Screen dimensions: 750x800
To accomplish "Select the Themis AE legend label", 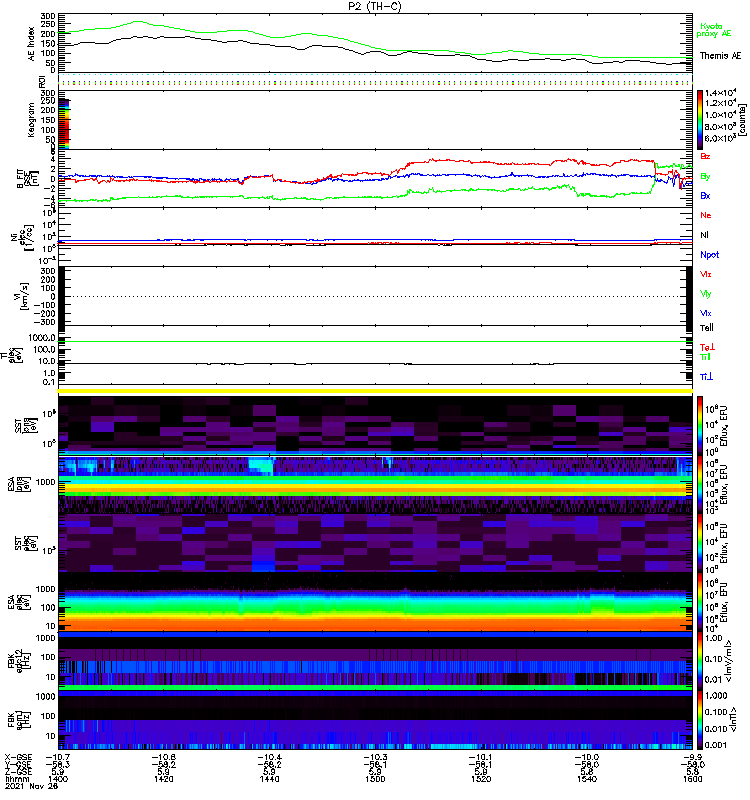I will [x=720, y=56].
